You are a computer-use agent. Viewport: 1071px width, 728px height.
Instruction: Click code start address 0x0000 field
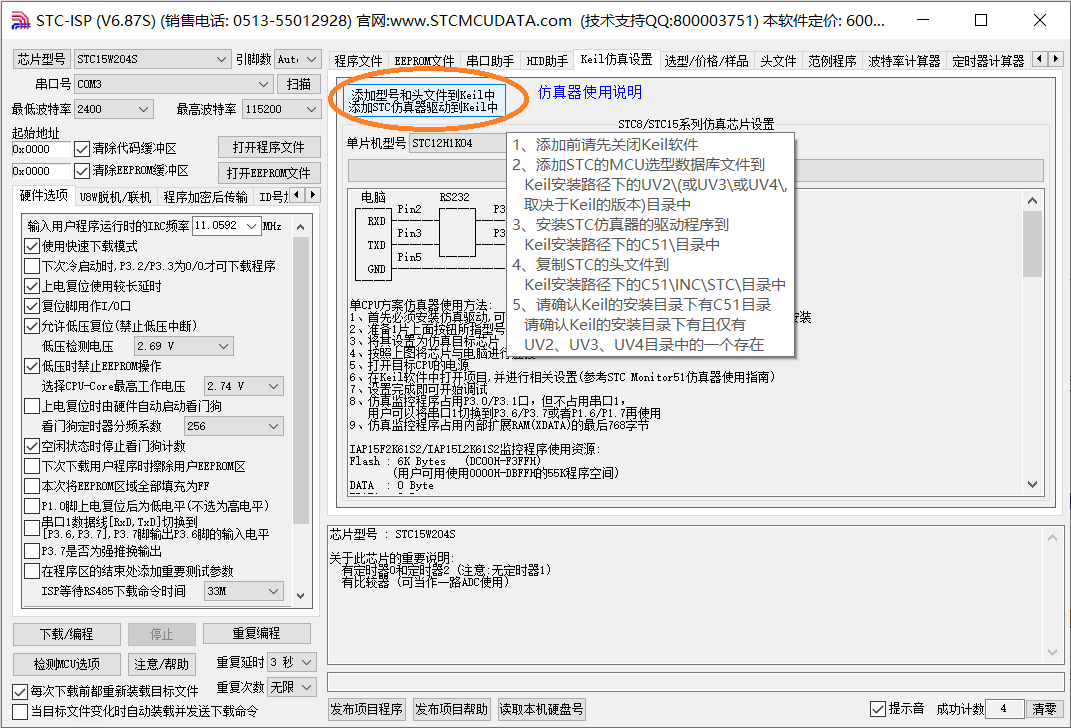click(x=40, y=149)
